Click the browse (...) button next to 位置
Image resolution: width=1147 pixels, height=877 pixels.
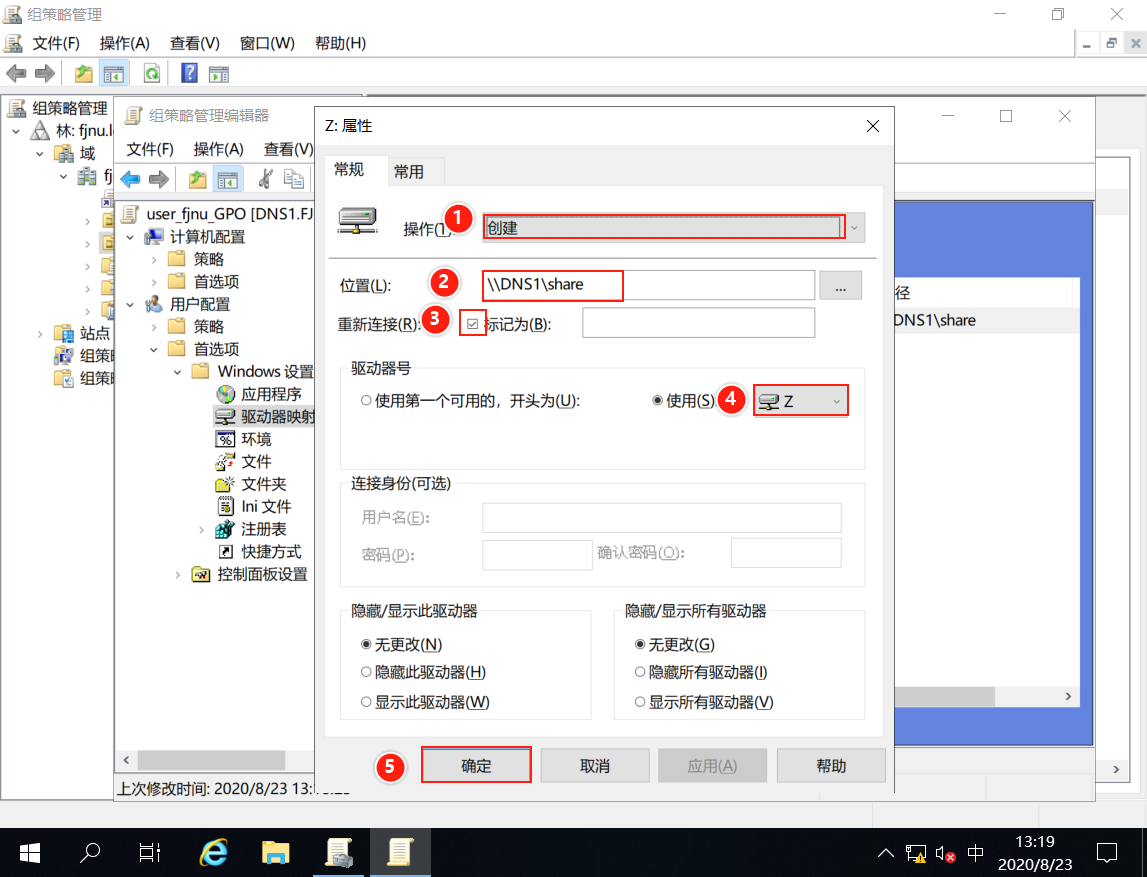840,285
